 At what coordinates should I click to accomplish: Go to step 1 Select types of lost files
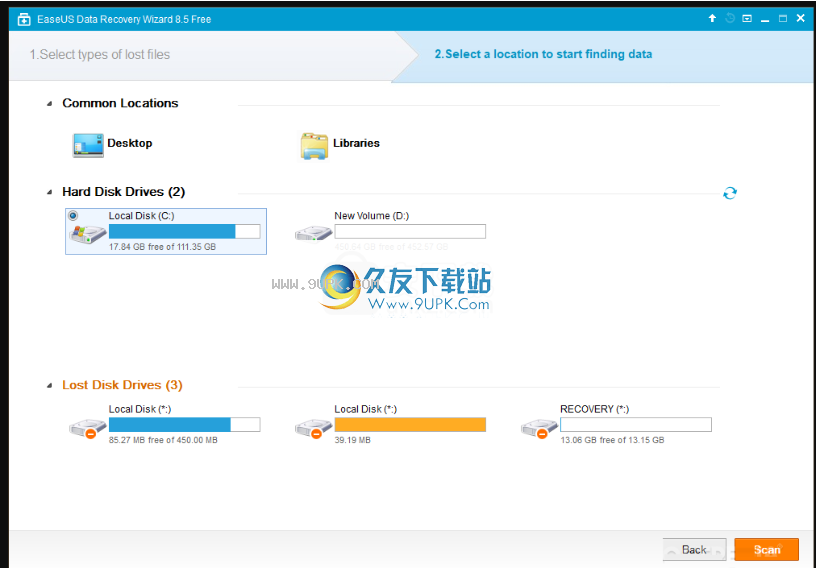(100, 55)
